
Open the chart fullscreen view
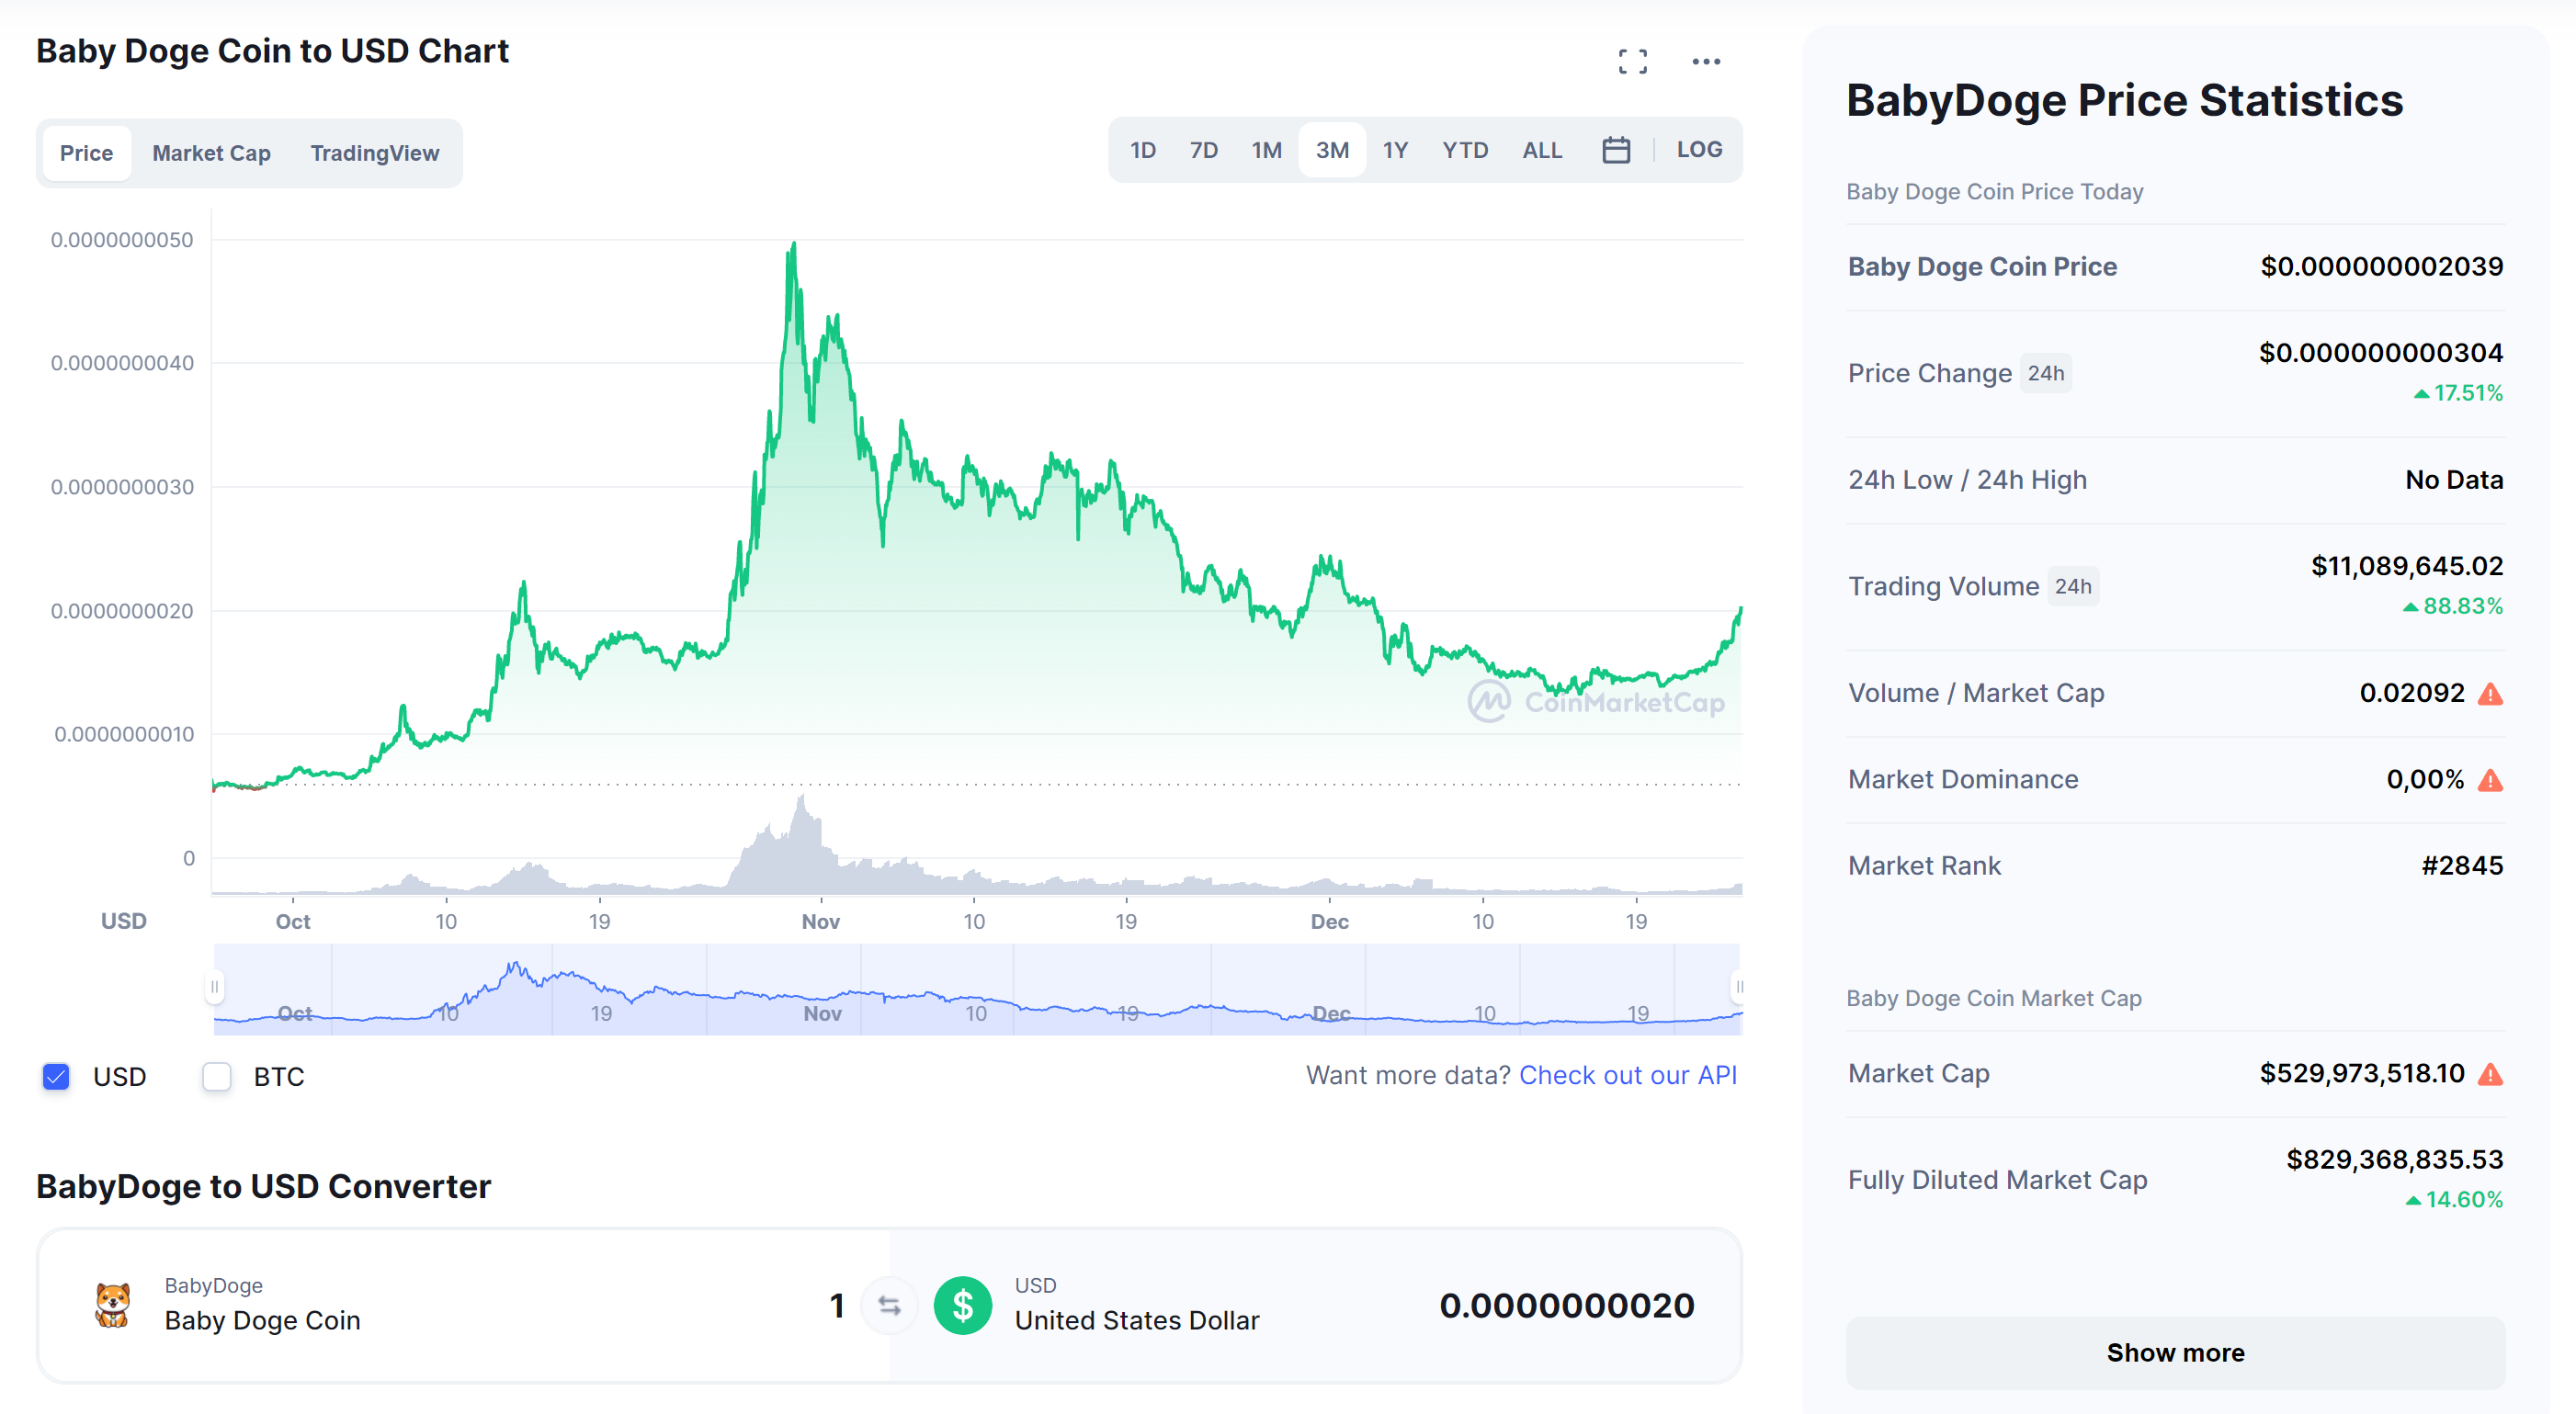1632,62
